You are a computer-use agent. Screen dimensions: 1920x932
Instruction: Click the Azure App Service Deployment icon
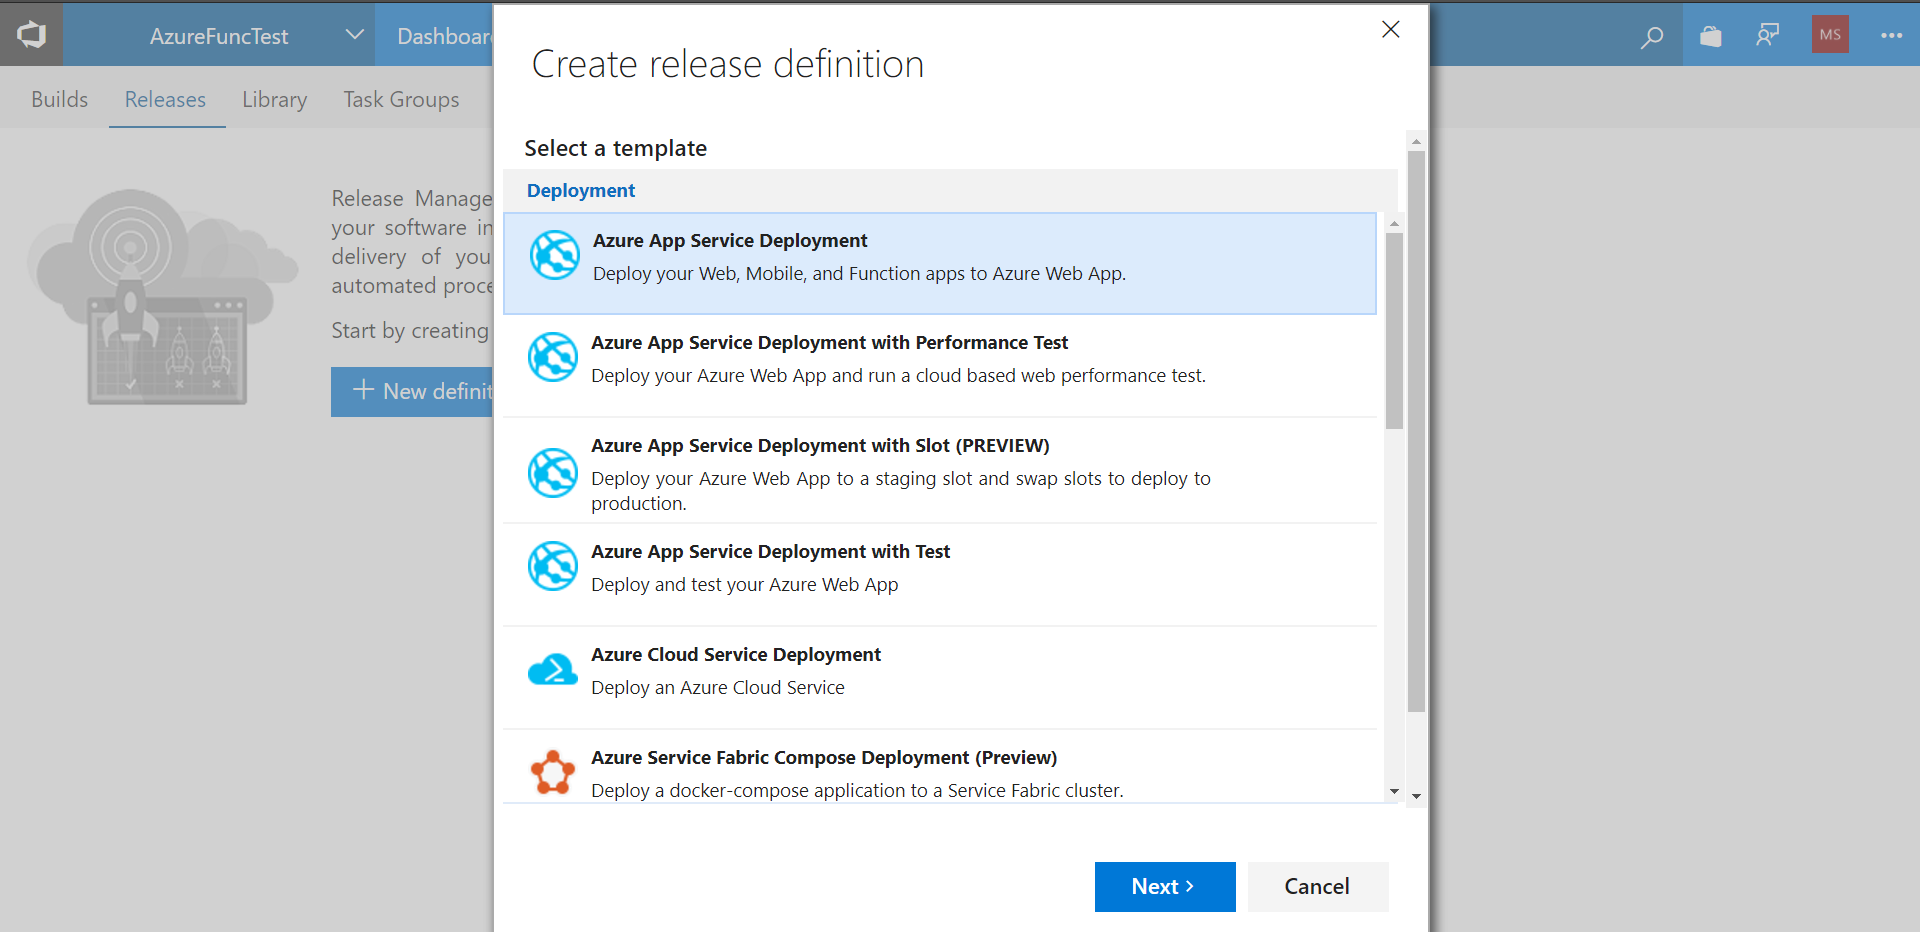[x=554, y=255]
